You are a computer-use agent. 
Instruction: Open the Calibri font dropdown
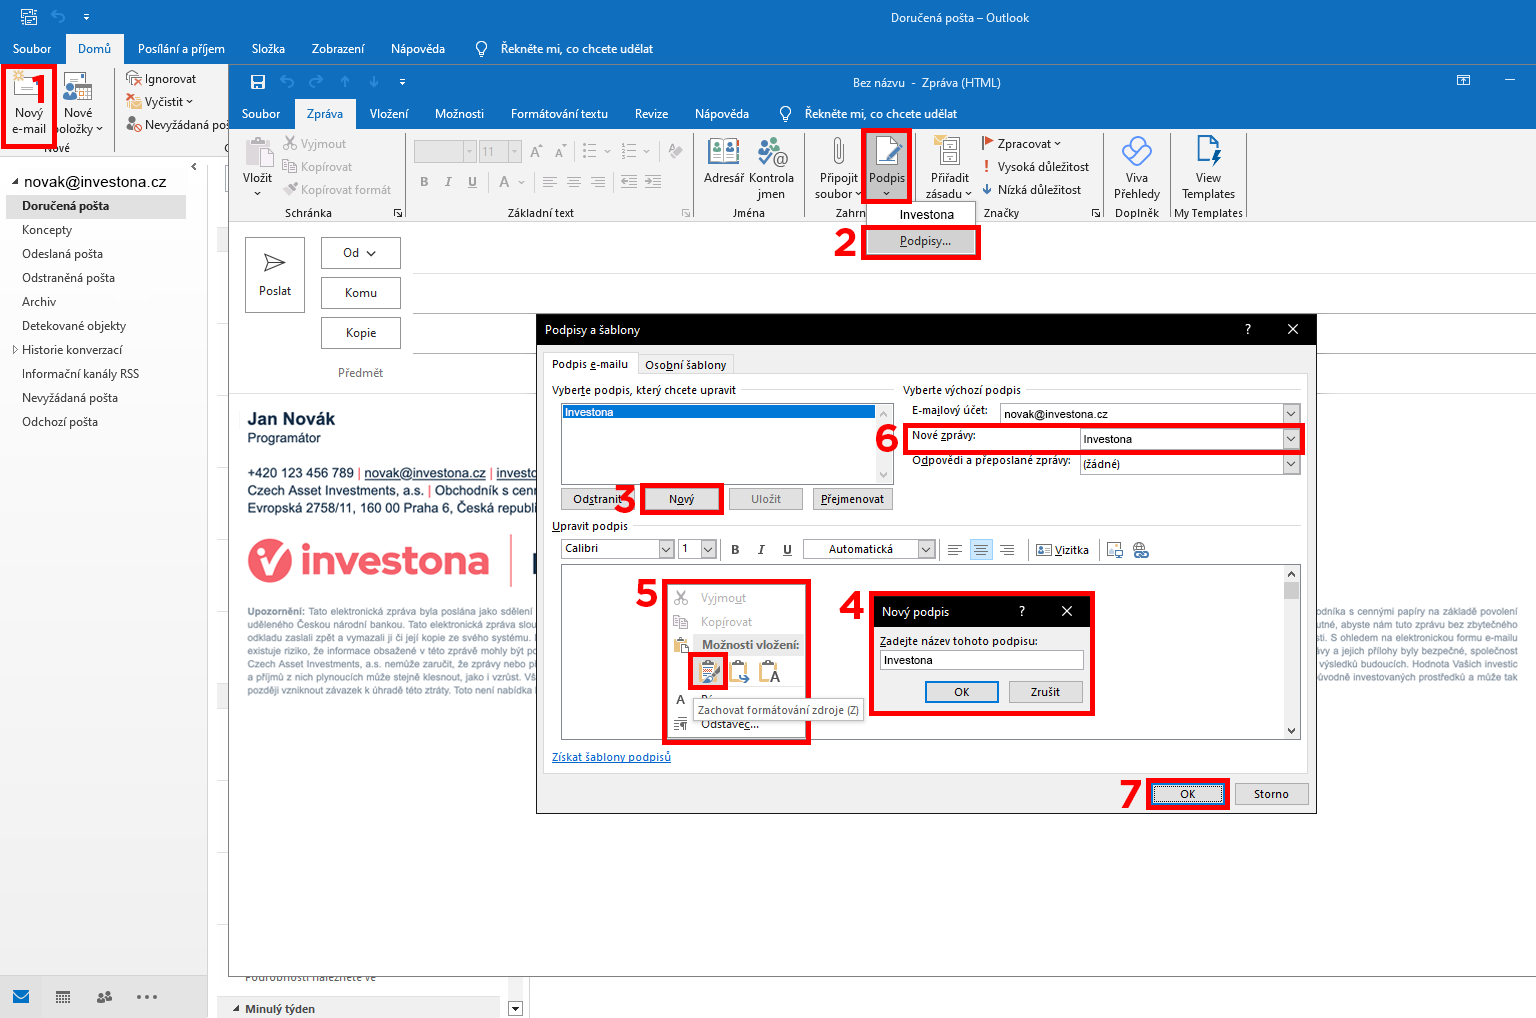tap(666, 549)
